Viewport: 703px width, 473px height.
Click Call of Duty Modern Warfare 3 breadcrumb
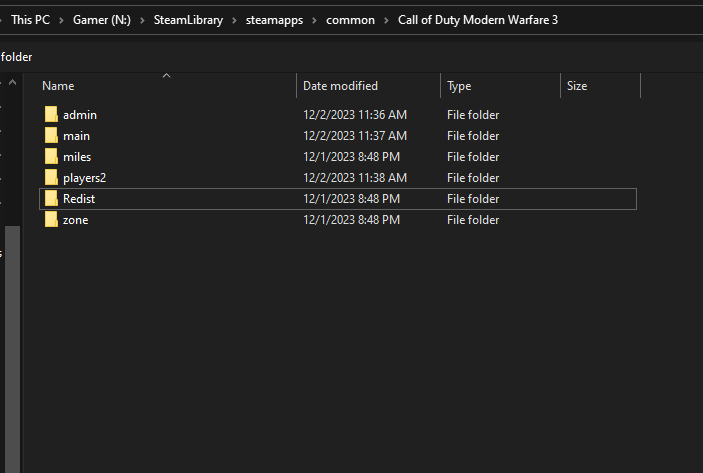coord(478,20)
